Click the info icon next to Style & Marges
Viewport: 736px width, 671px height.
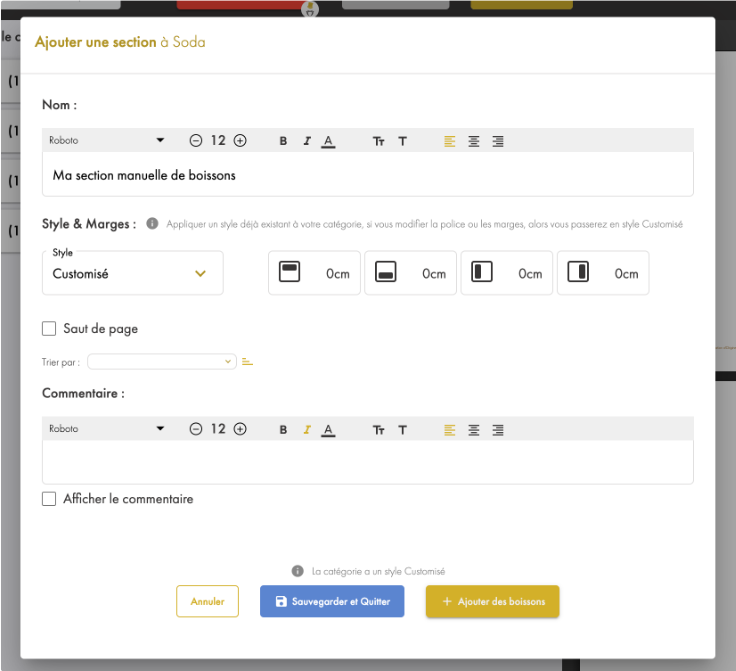[152, 224]
